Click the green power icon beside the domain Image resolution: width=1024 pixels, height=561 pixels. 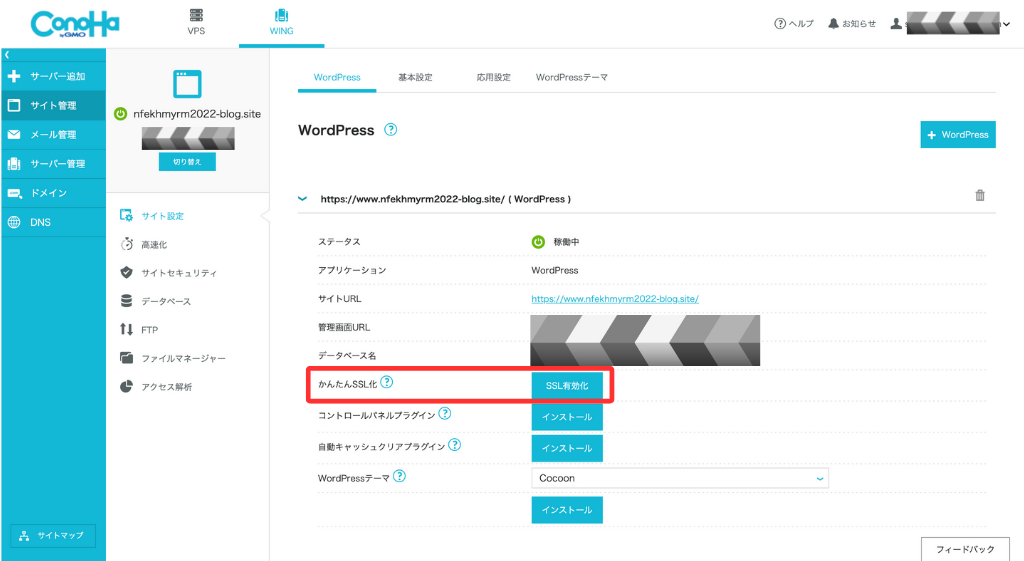[120, 114]
